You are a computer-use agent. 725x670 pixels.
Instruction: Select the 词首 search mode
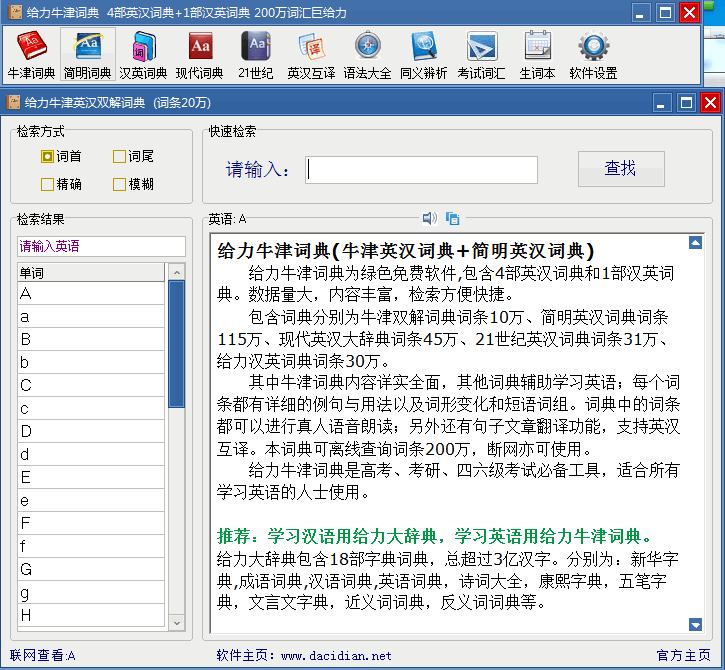click(x=61, y=156)
